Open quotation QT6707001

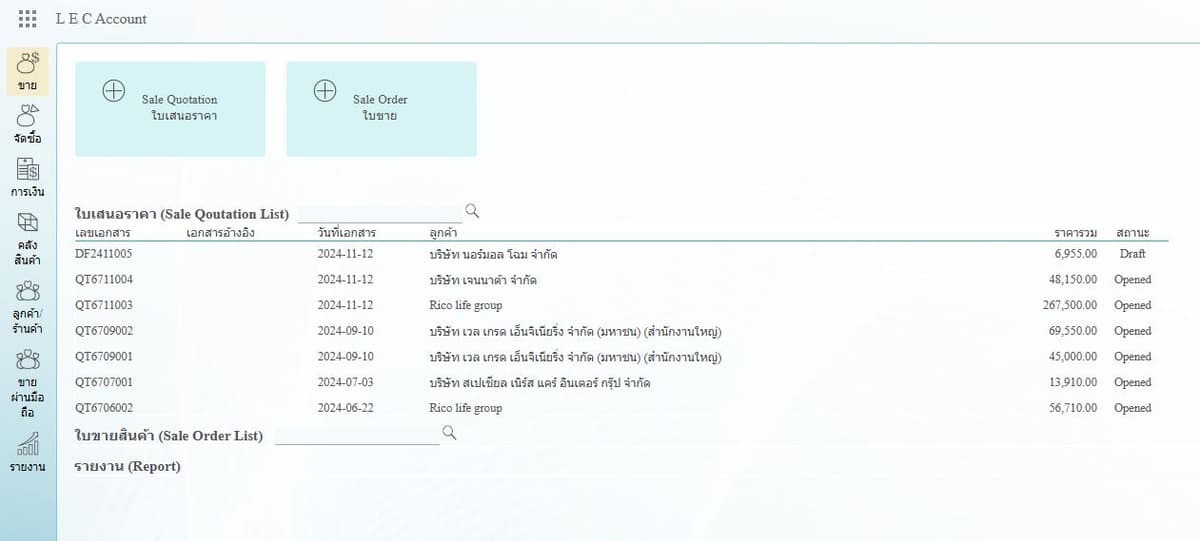point(104,382)
